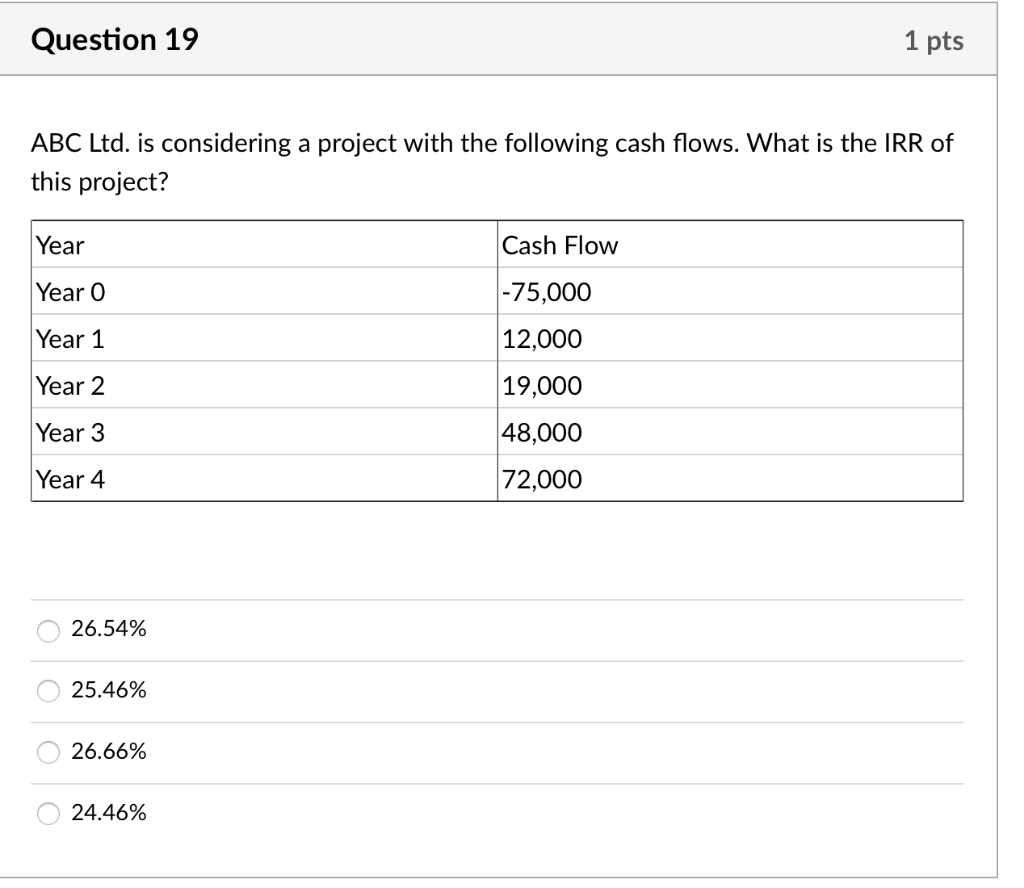1024x888 pixels.
Task: Click the 26.54% label text
Action: click(x=109, y=628)
